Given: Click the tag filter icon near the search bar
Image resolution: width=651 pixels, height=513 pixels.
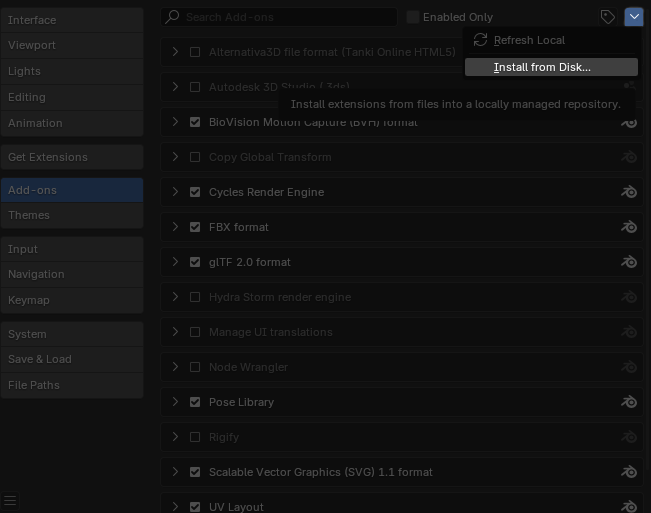Looking at the screenshot, I should 607,17.
